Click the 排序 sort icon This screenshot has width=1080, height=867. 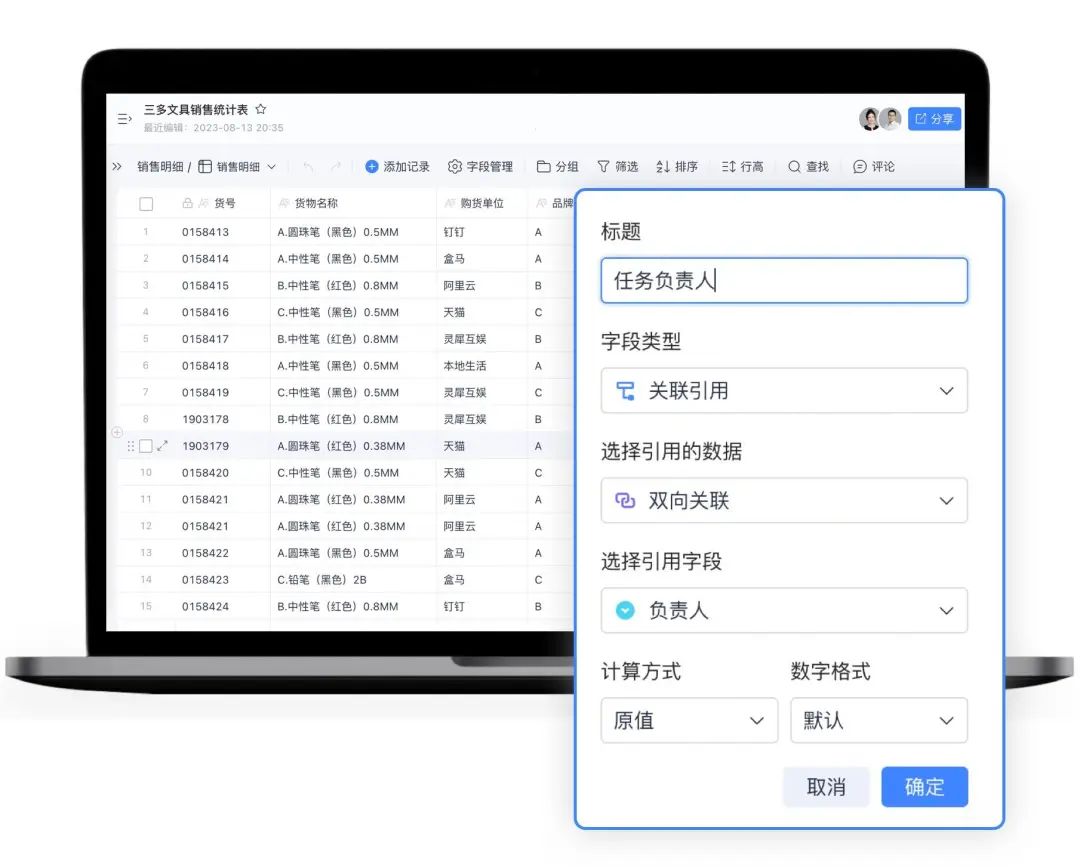pyautogui.click(x=663, y=167)
